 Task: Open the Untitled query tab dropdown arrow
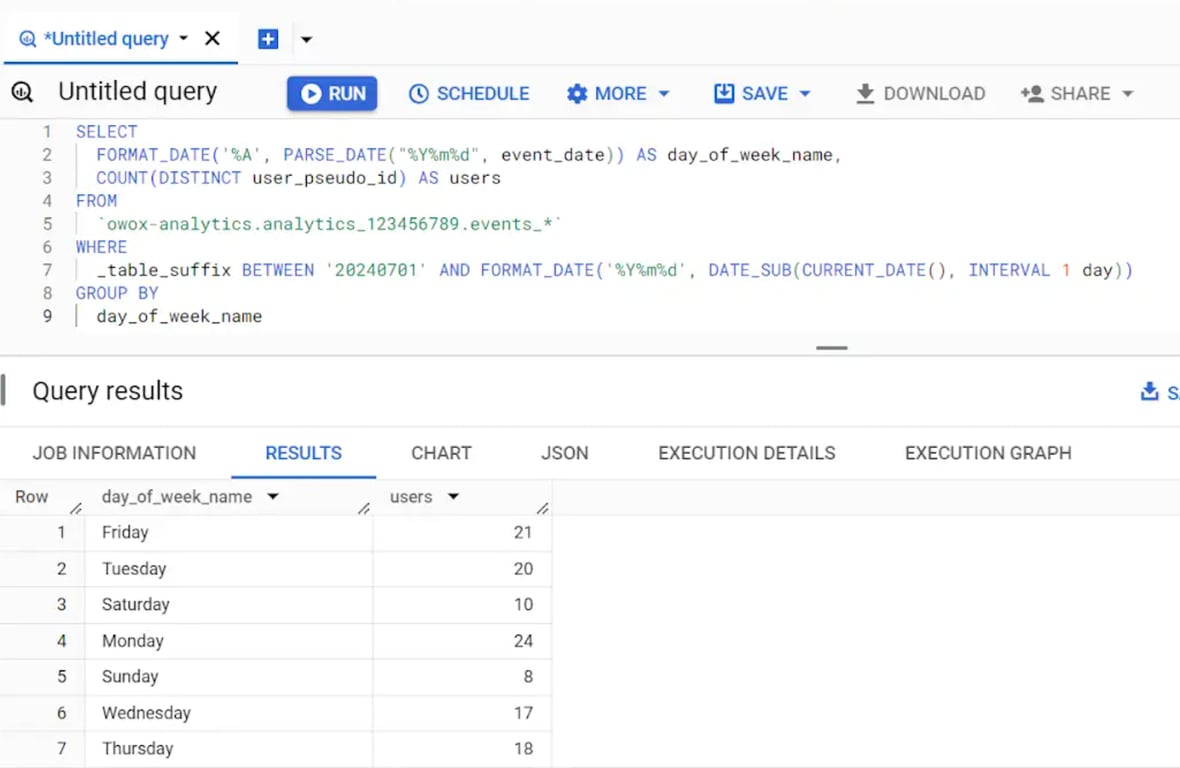[183, 38]
